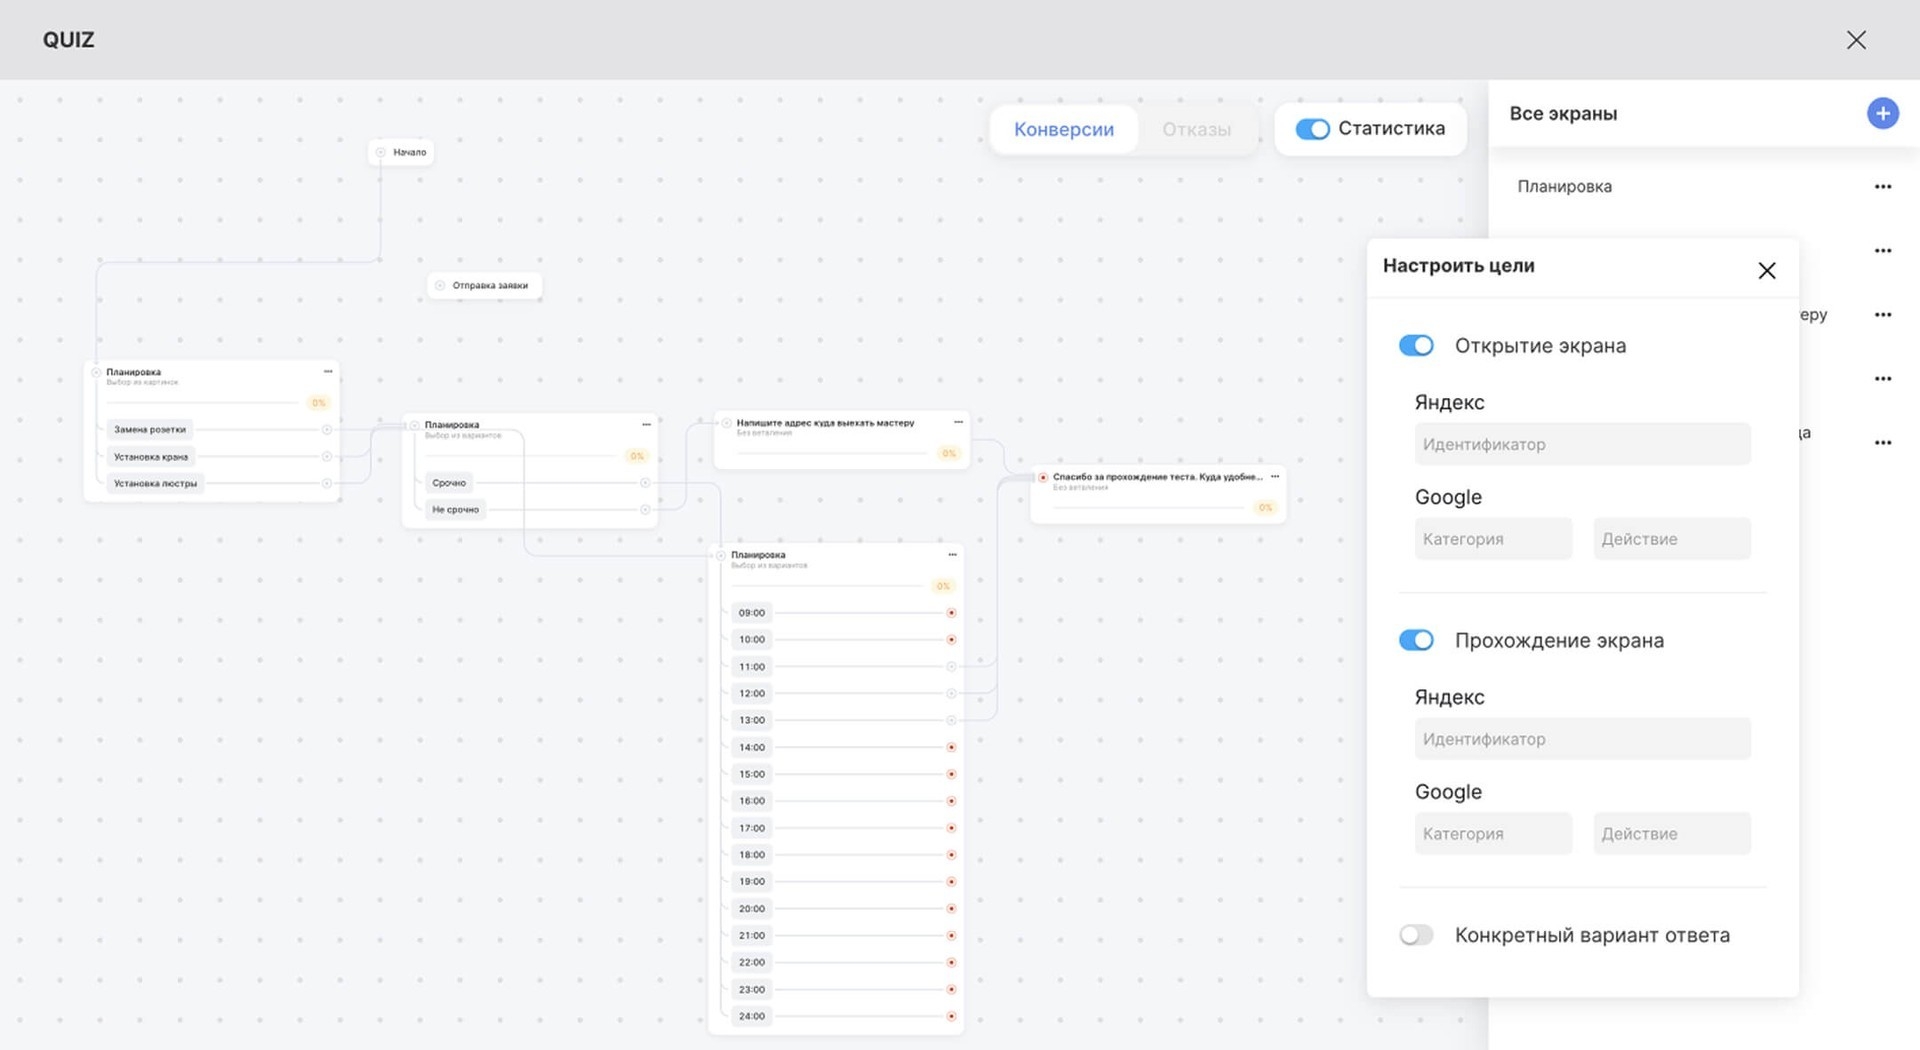1920x1050 pixels.
Task: Close the Настроить цели panel
Action: point(1766,271)
